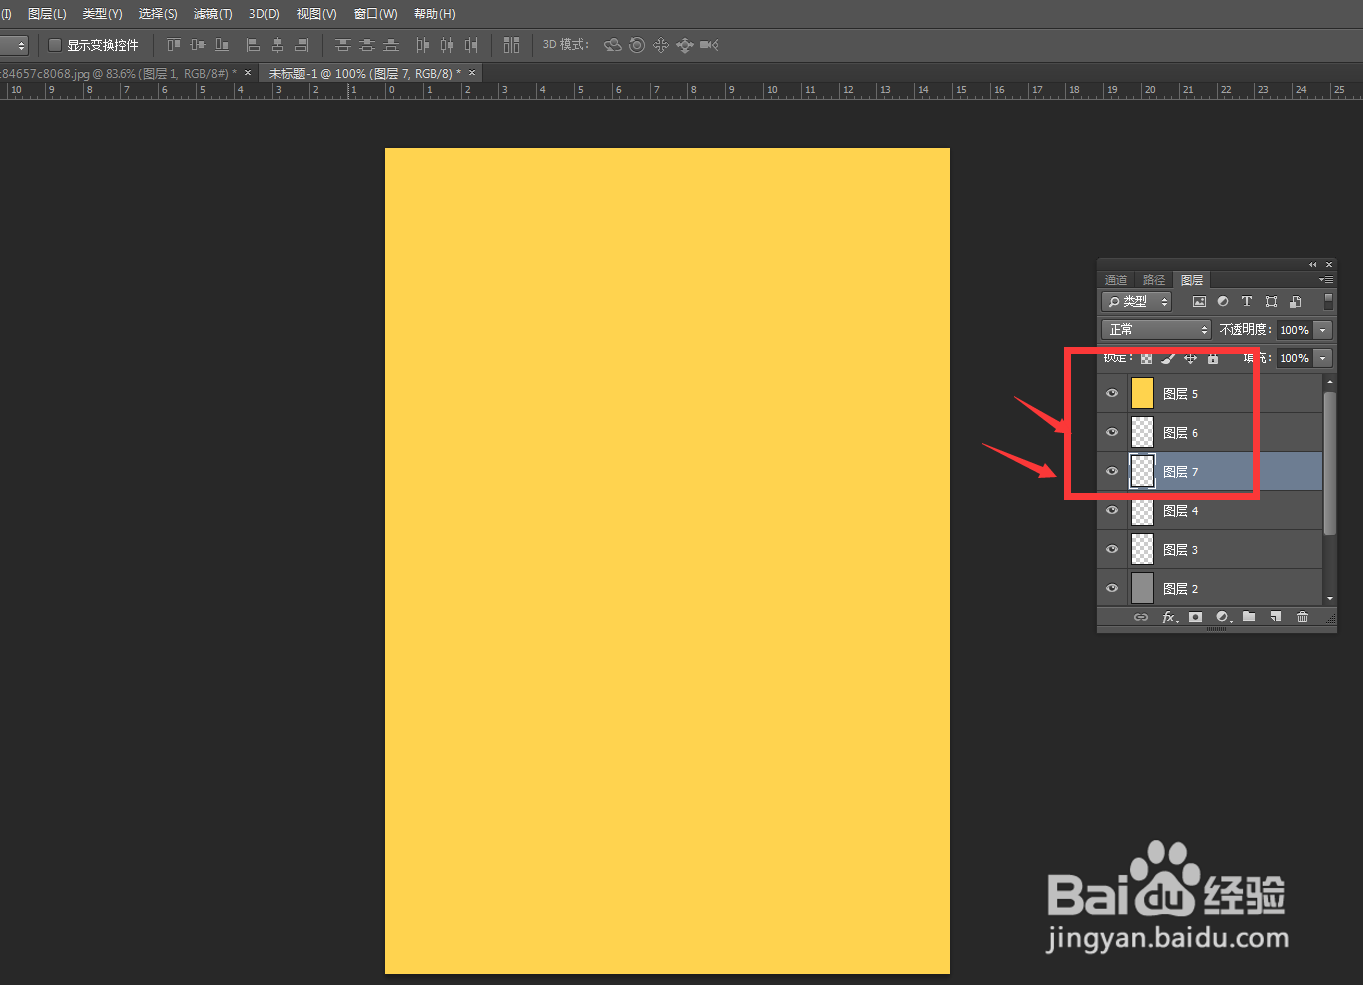
Task: Click the delete layer trash icon
Action: [x=1302, y=617]
